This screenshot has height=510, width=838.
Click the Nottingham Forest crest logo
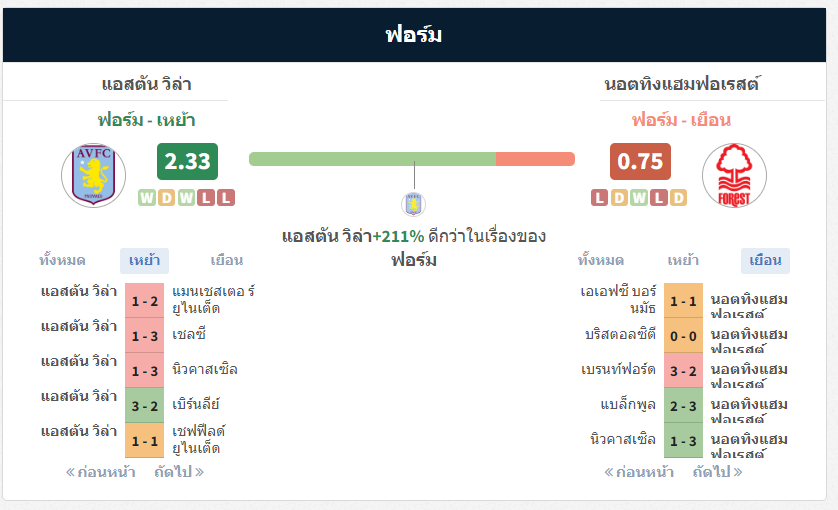point(734,175)
